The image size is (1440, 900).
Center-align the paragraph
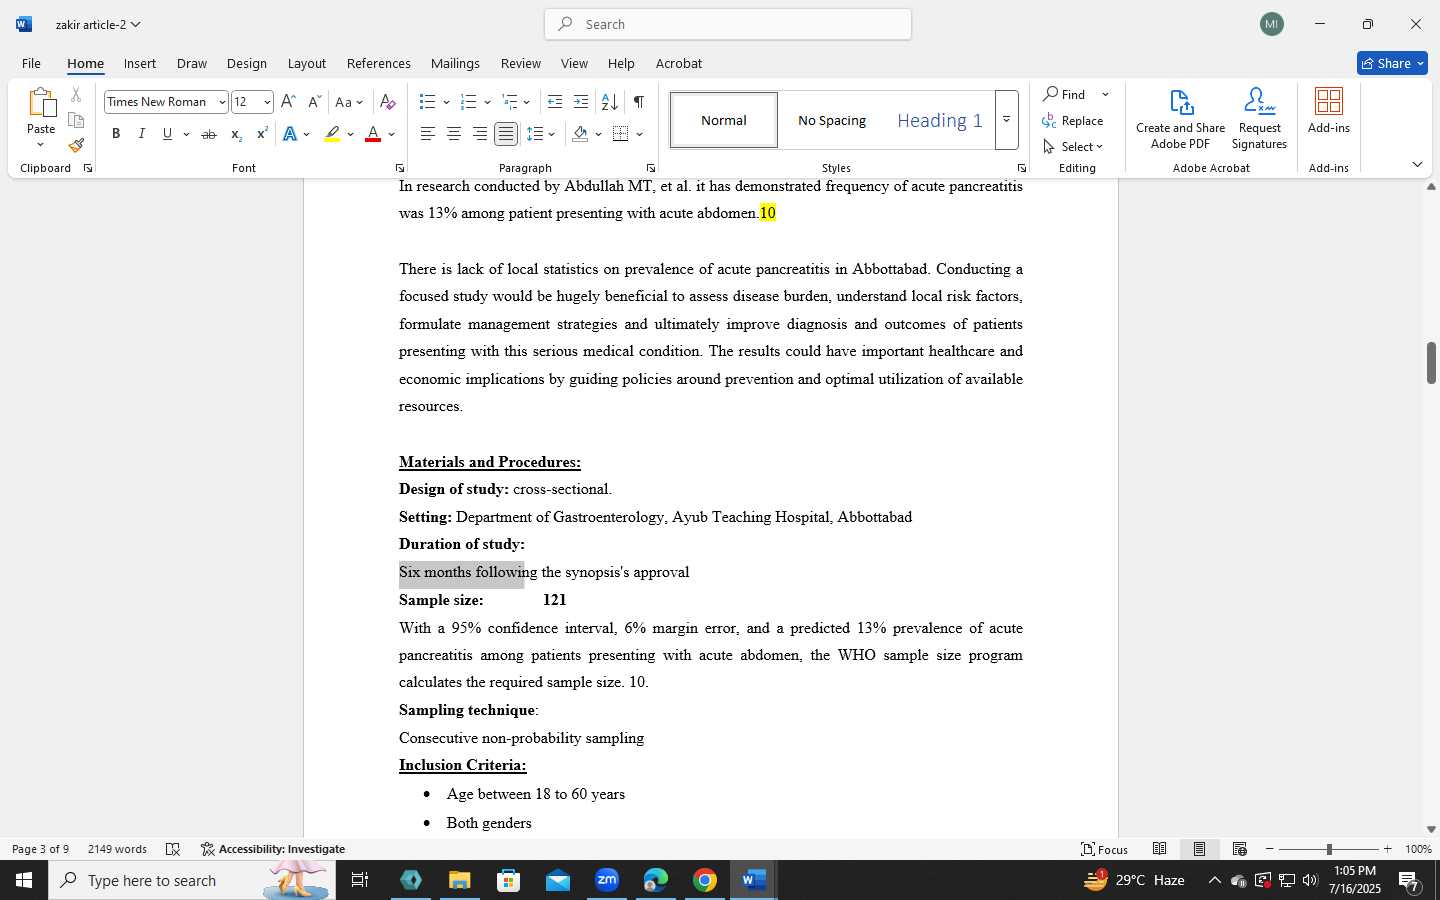click(454, 134)
